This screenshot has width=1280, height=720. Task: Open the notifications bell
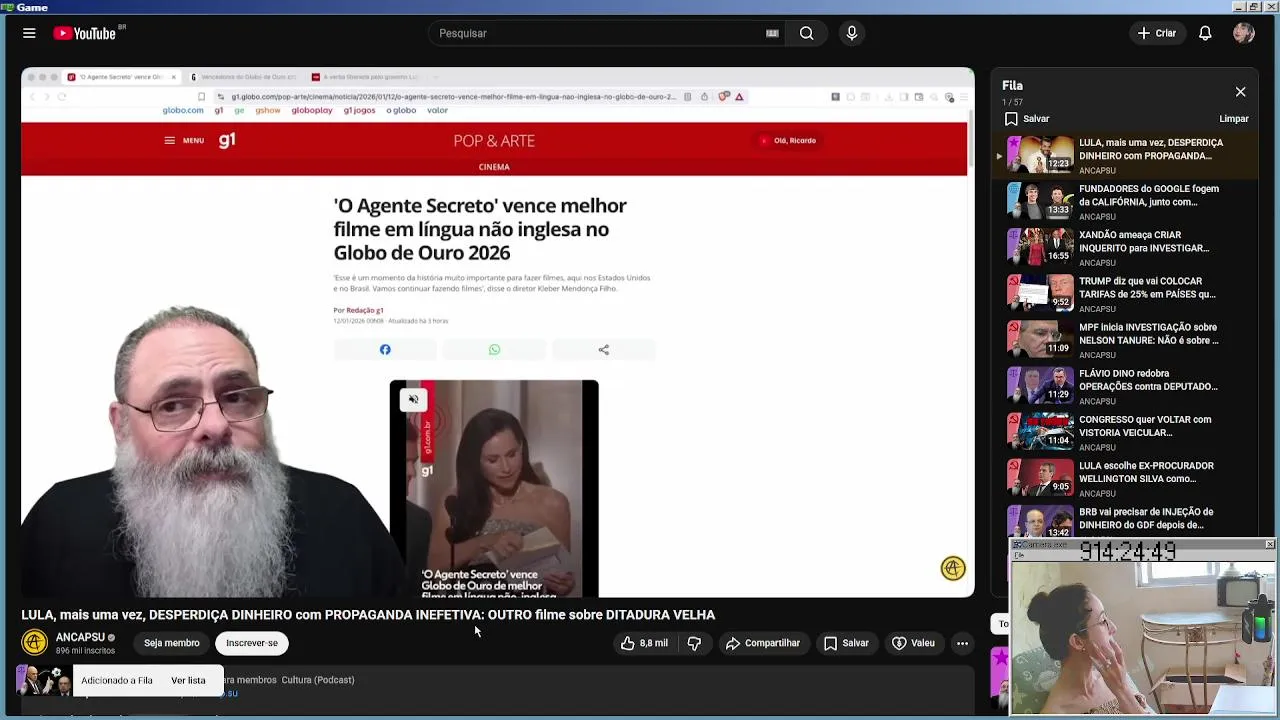[1205, 33]
